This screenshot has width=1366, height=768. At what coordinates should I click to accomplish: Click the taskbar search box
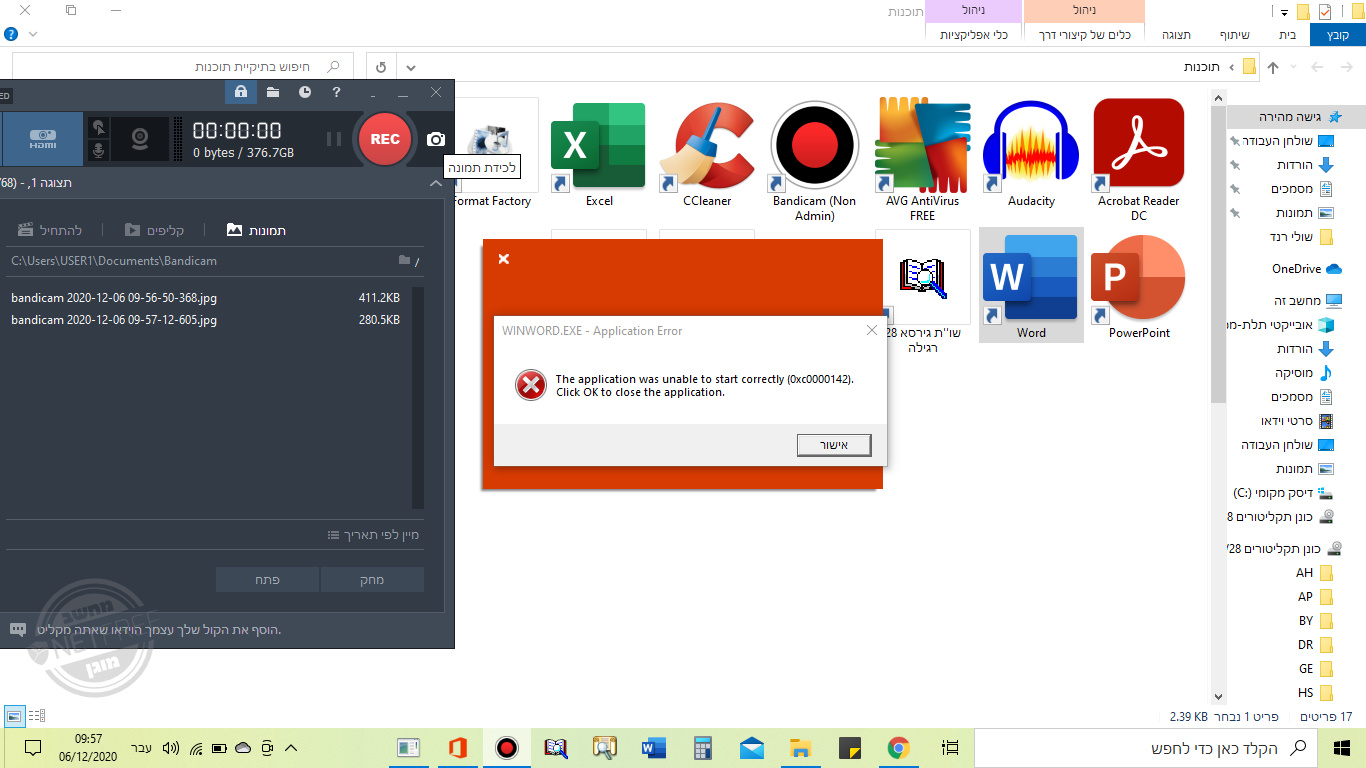point(1146,747)
